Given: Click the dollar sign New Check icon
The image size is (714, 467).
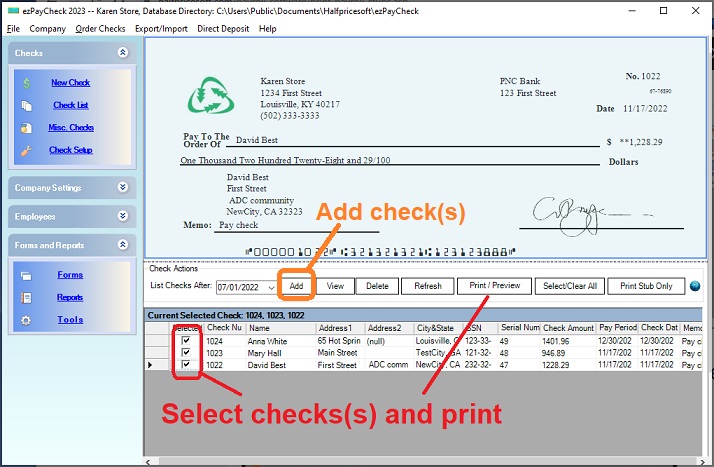Looking at the screenshot, I should [x=27, y=83].
